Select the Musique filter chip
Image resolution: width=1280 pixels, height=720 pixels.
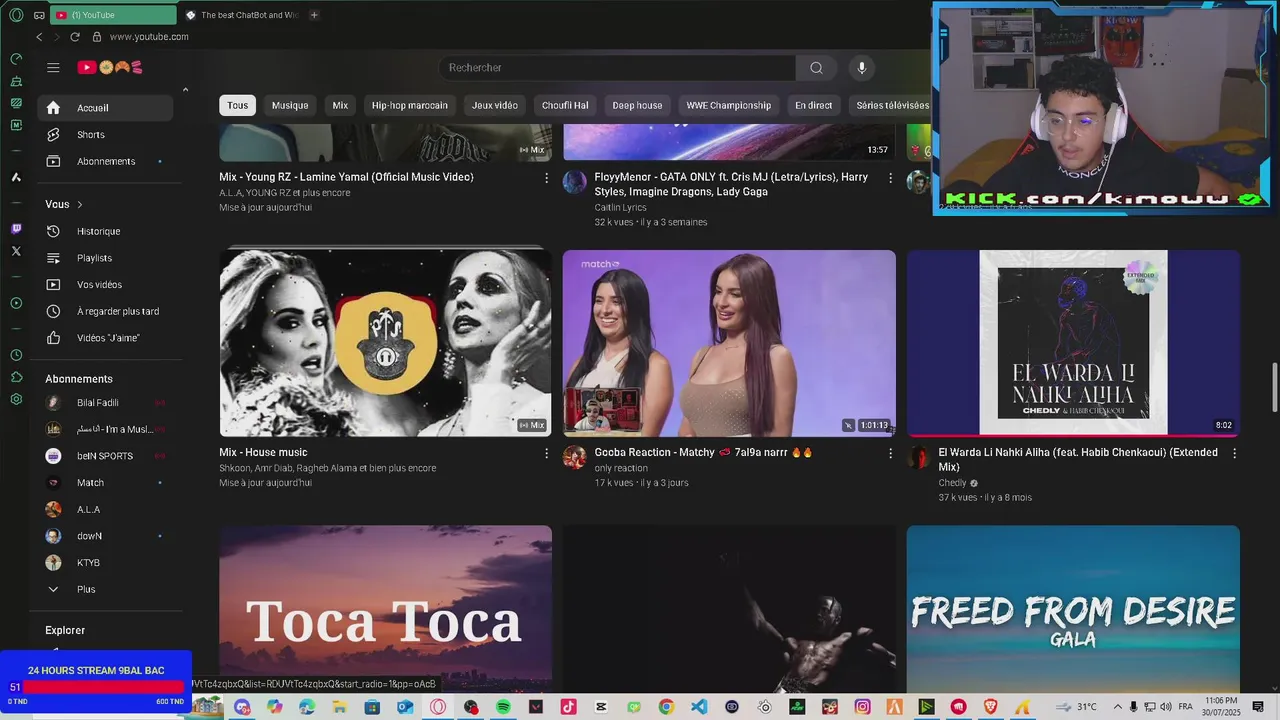pyautogui.click(x=290, y=105)
